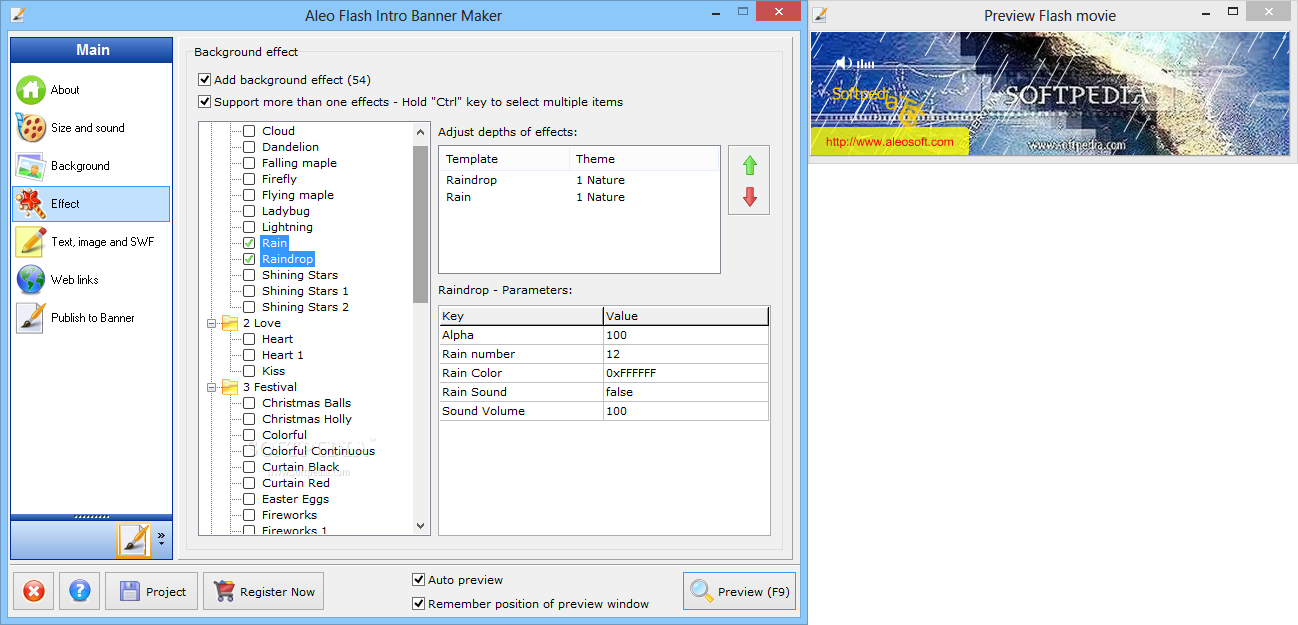Click the Web links globe icon

[31, 280]
